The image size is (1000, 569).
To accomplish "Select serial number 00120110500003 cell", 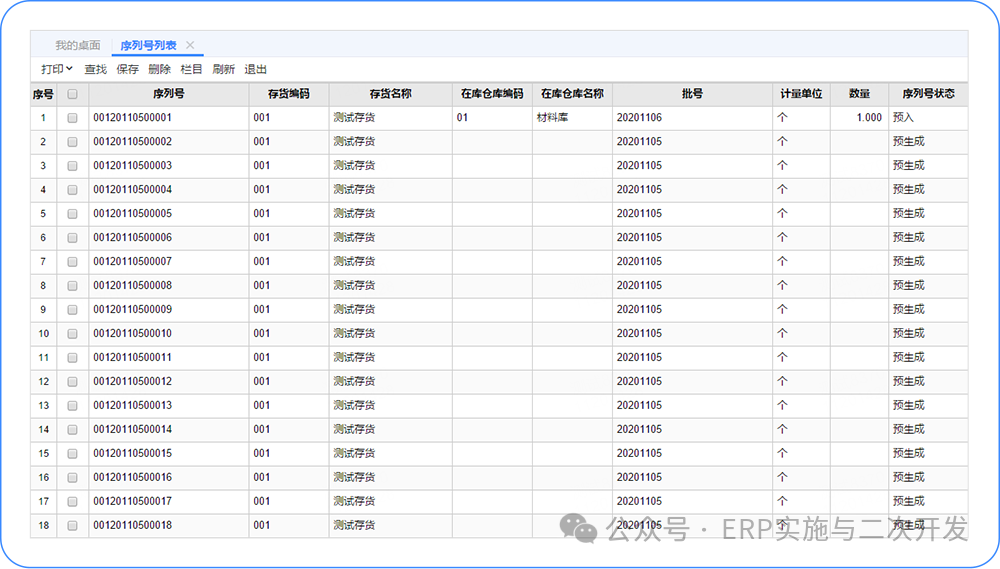I will (133, 166).
